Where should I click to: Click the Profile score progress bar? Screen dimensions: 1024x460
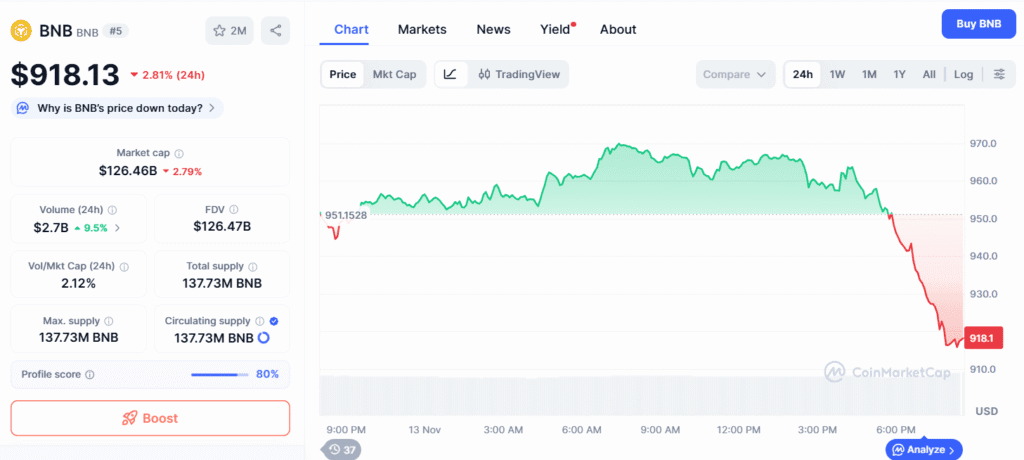tap(219, 375)
